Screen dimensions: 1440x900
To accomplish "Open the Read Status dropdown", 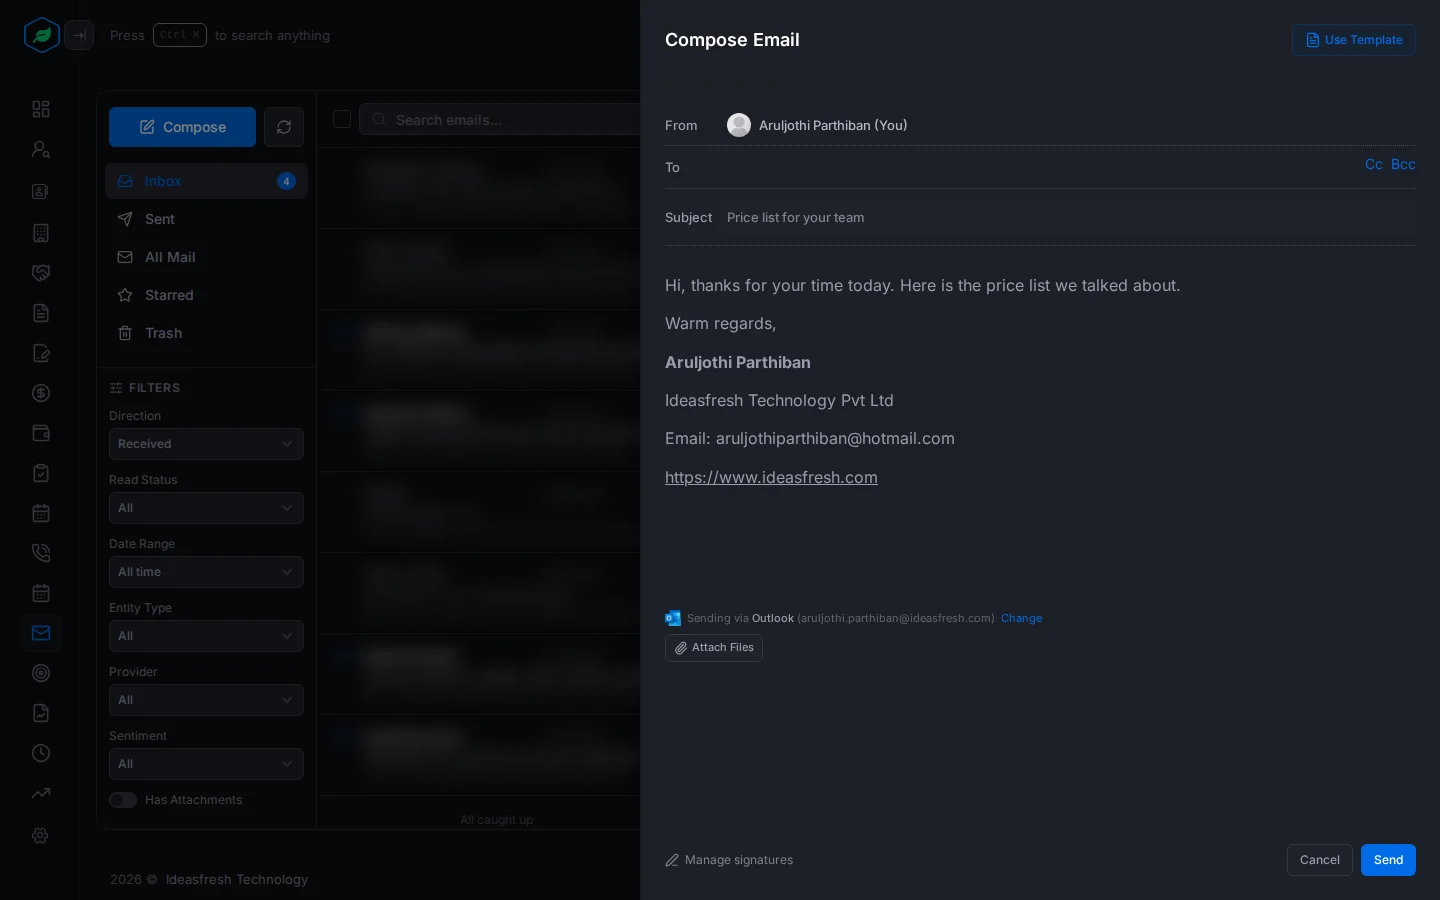I will click(x=206, y=508).
